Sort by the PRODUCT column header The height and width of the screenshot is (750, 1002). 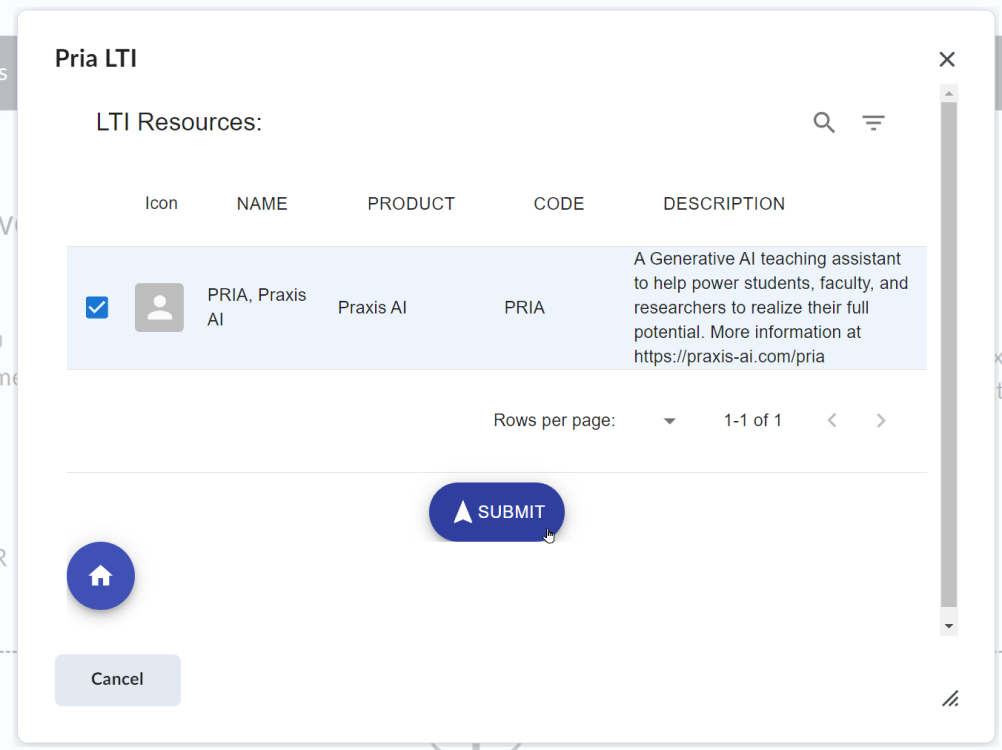click(x=411, y=204)
